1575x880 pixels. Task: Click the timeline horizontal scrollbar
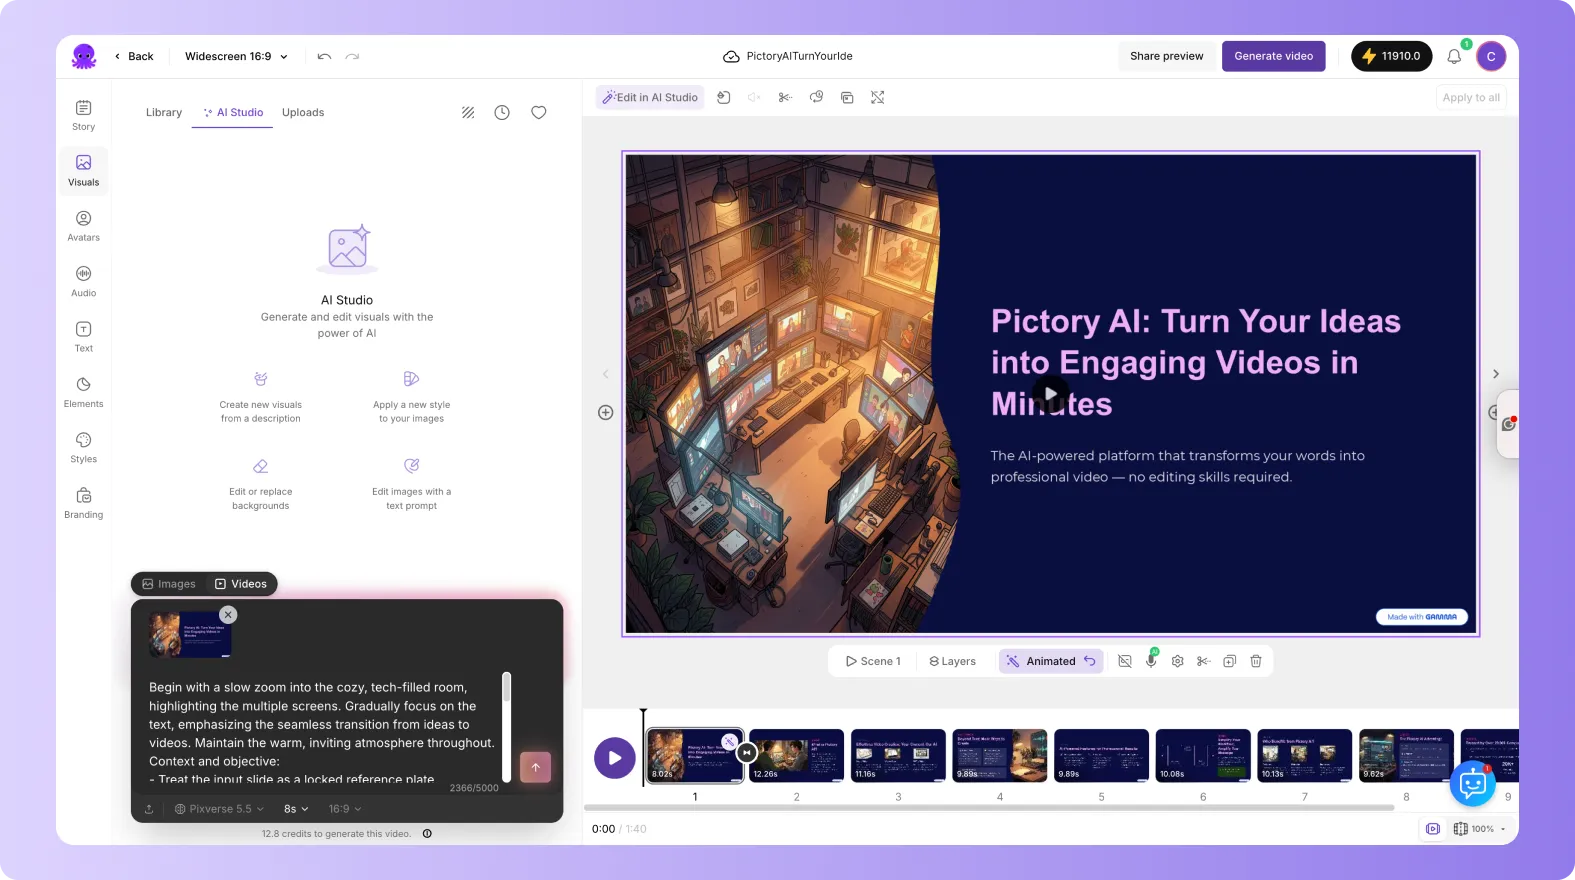pos(989,807)
